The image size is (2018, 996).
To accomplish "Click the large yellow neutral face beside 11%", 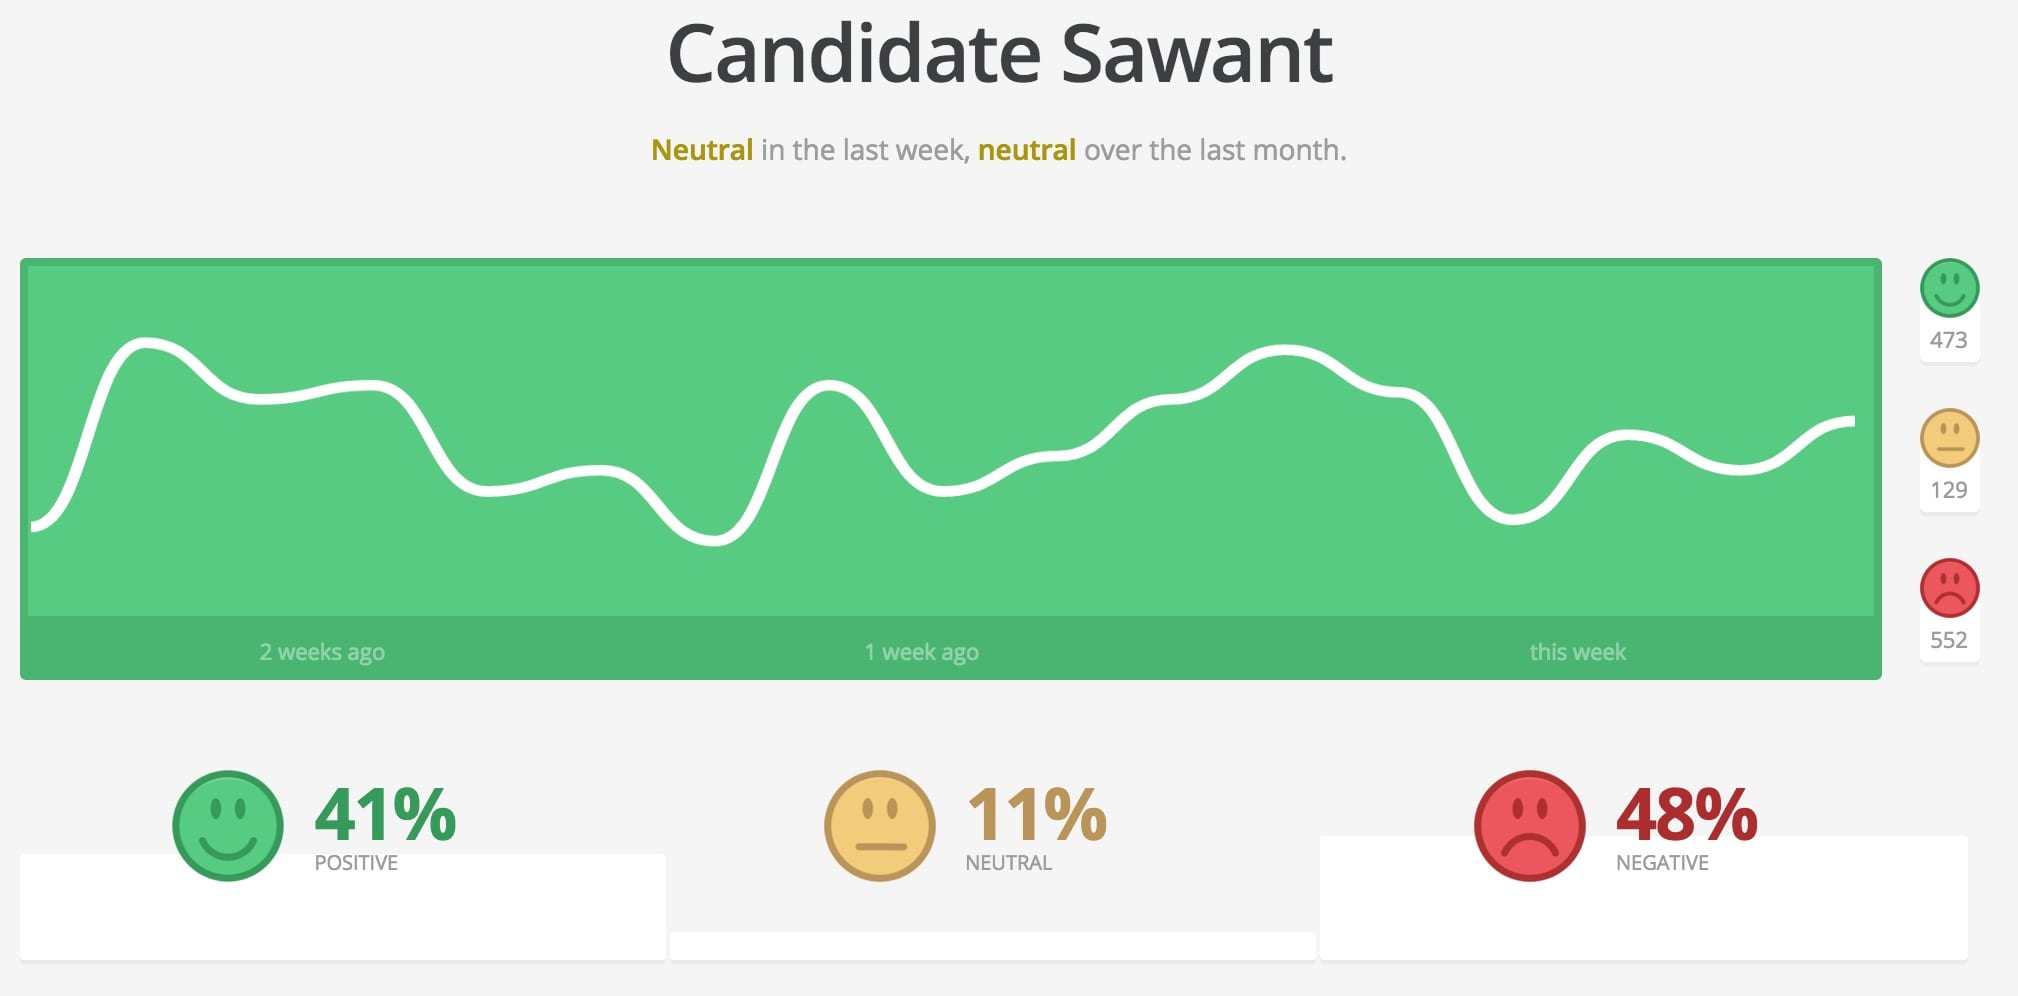I will [880, 826].
